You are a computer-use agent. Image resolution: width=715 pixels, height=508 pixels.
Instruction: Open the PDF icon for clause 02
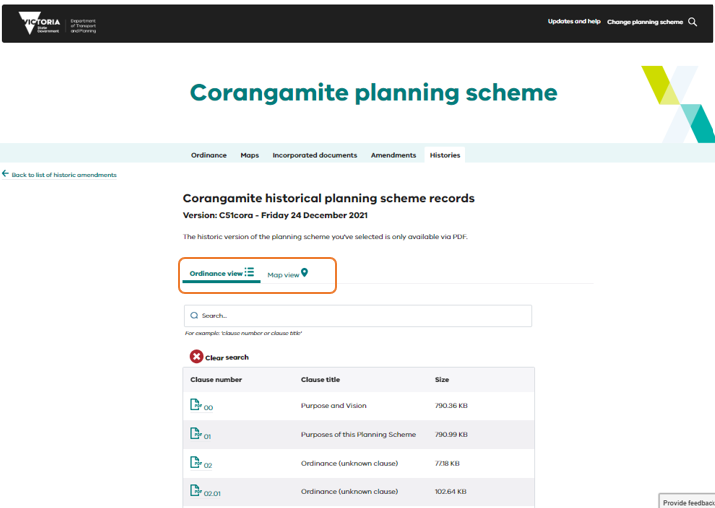tap(196, 462)
